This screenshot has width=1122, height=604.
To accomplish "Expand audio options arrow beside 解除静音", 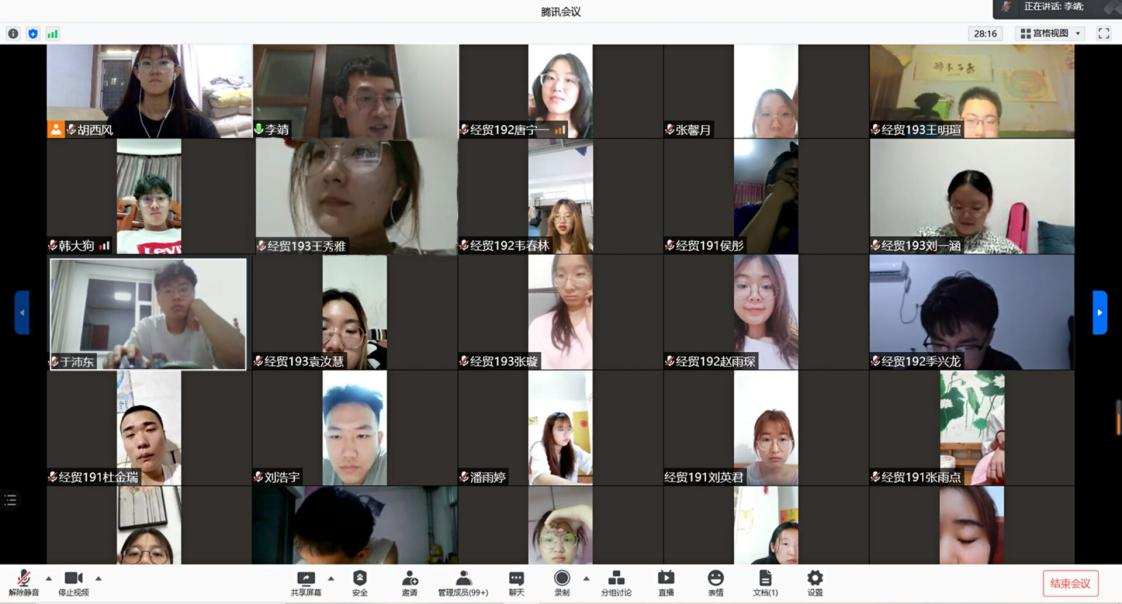I will click(x=49, y=578).
